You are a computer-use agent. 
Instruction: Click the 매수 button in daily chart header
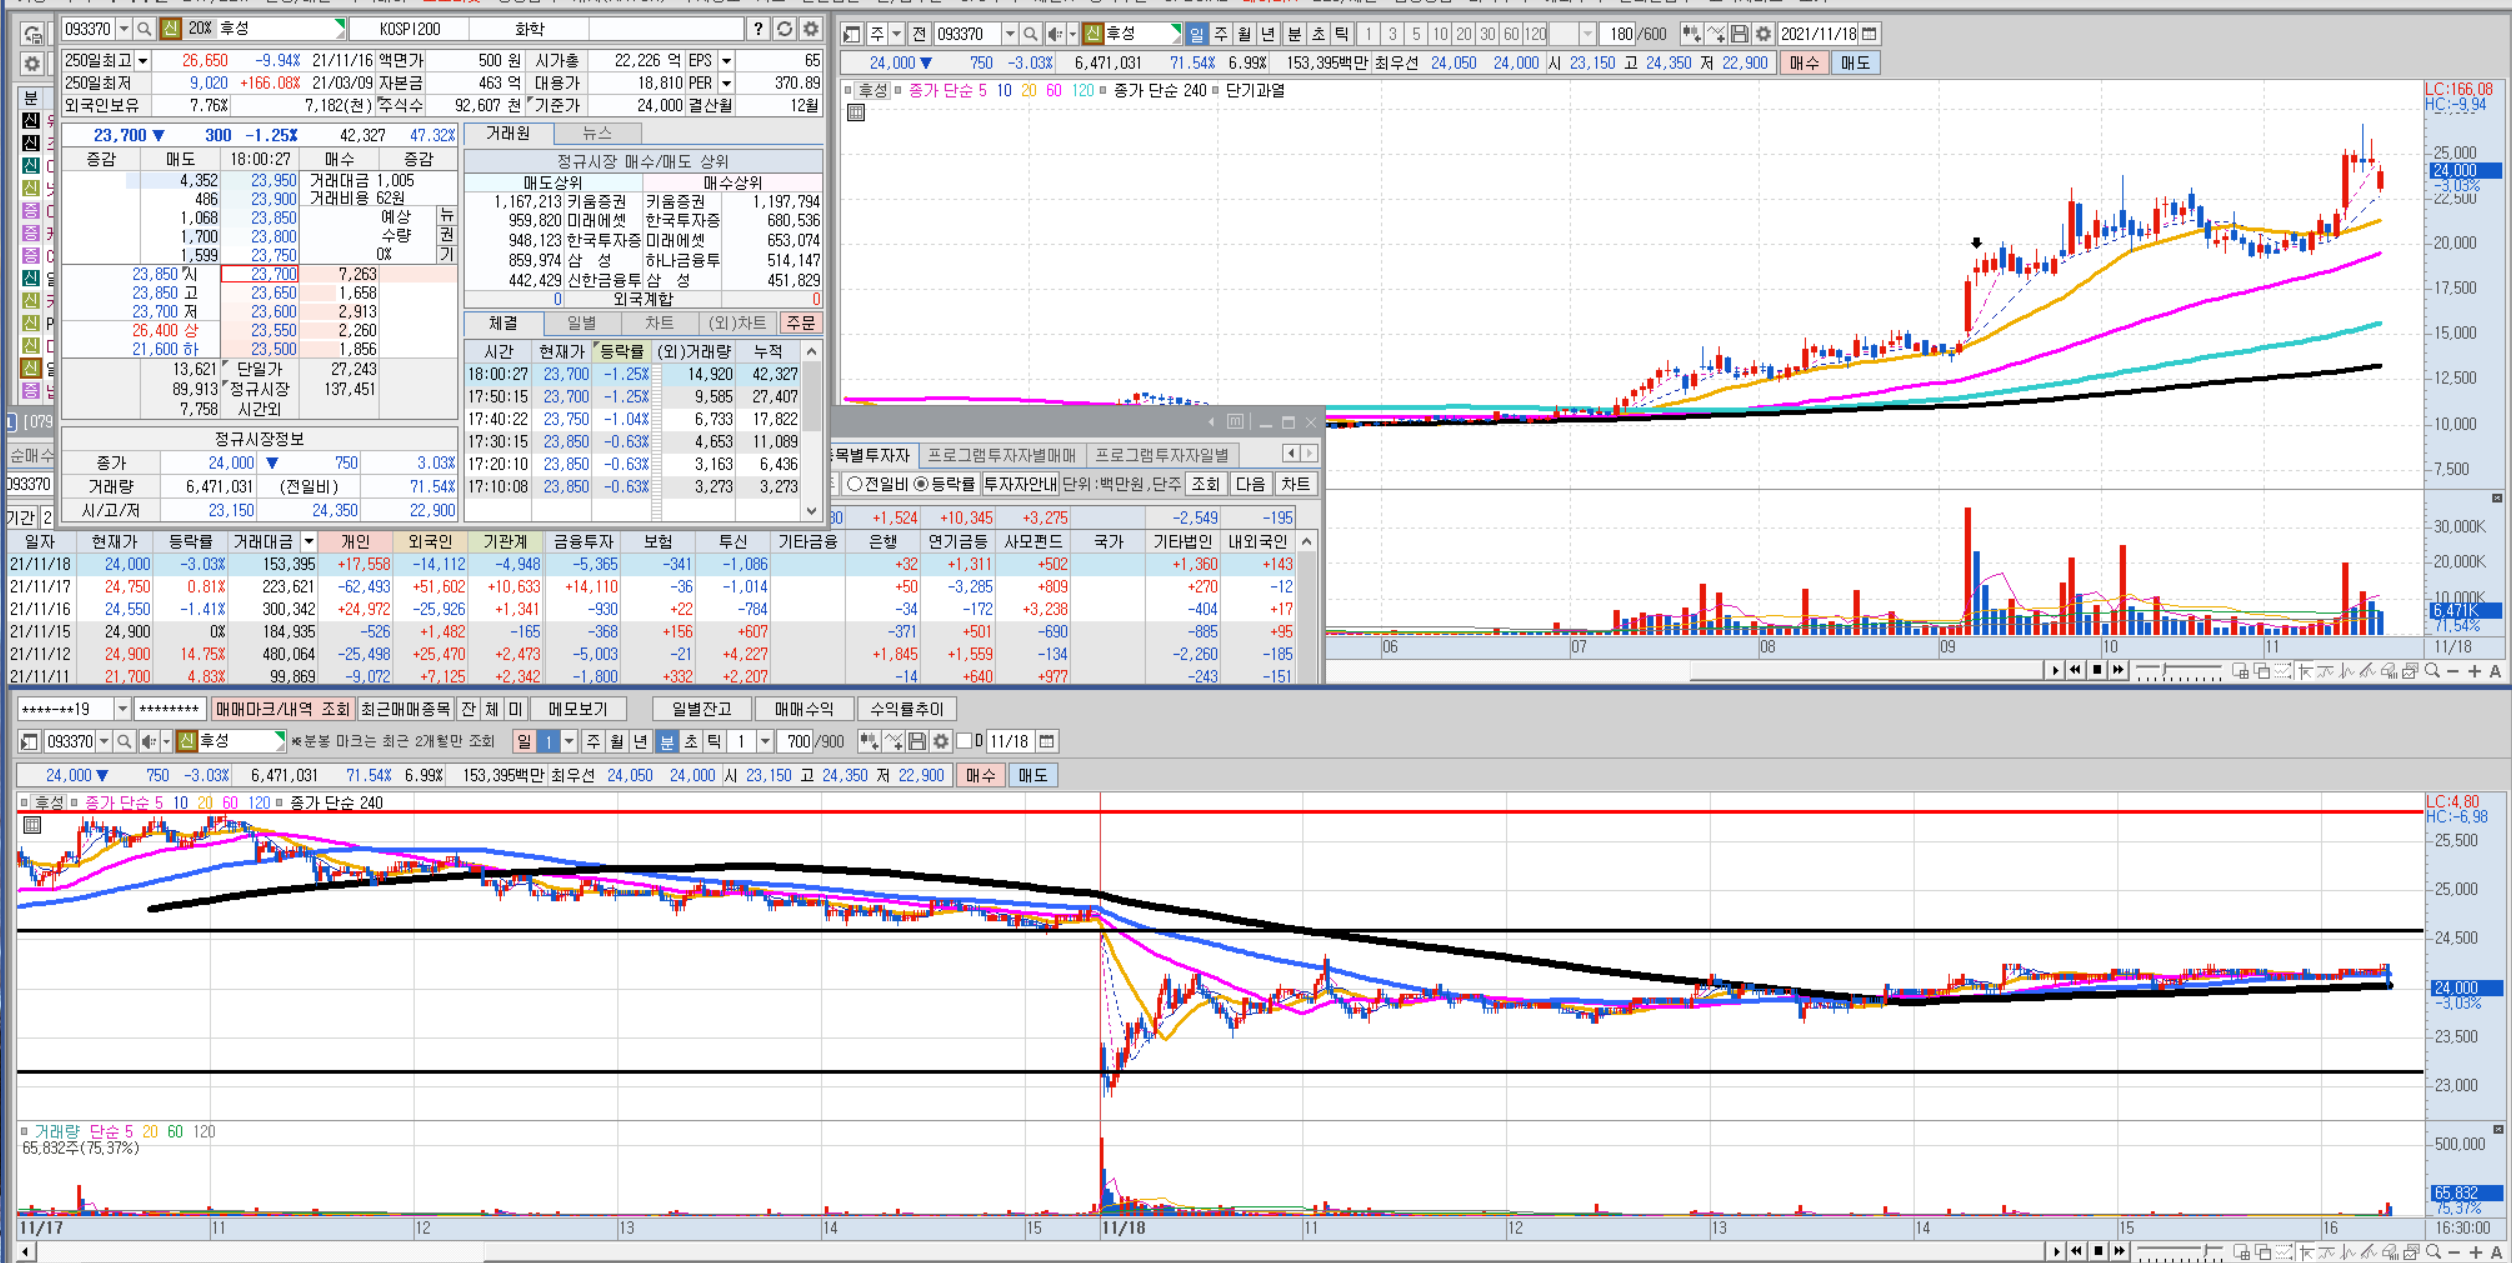[x=1804, y=63]
